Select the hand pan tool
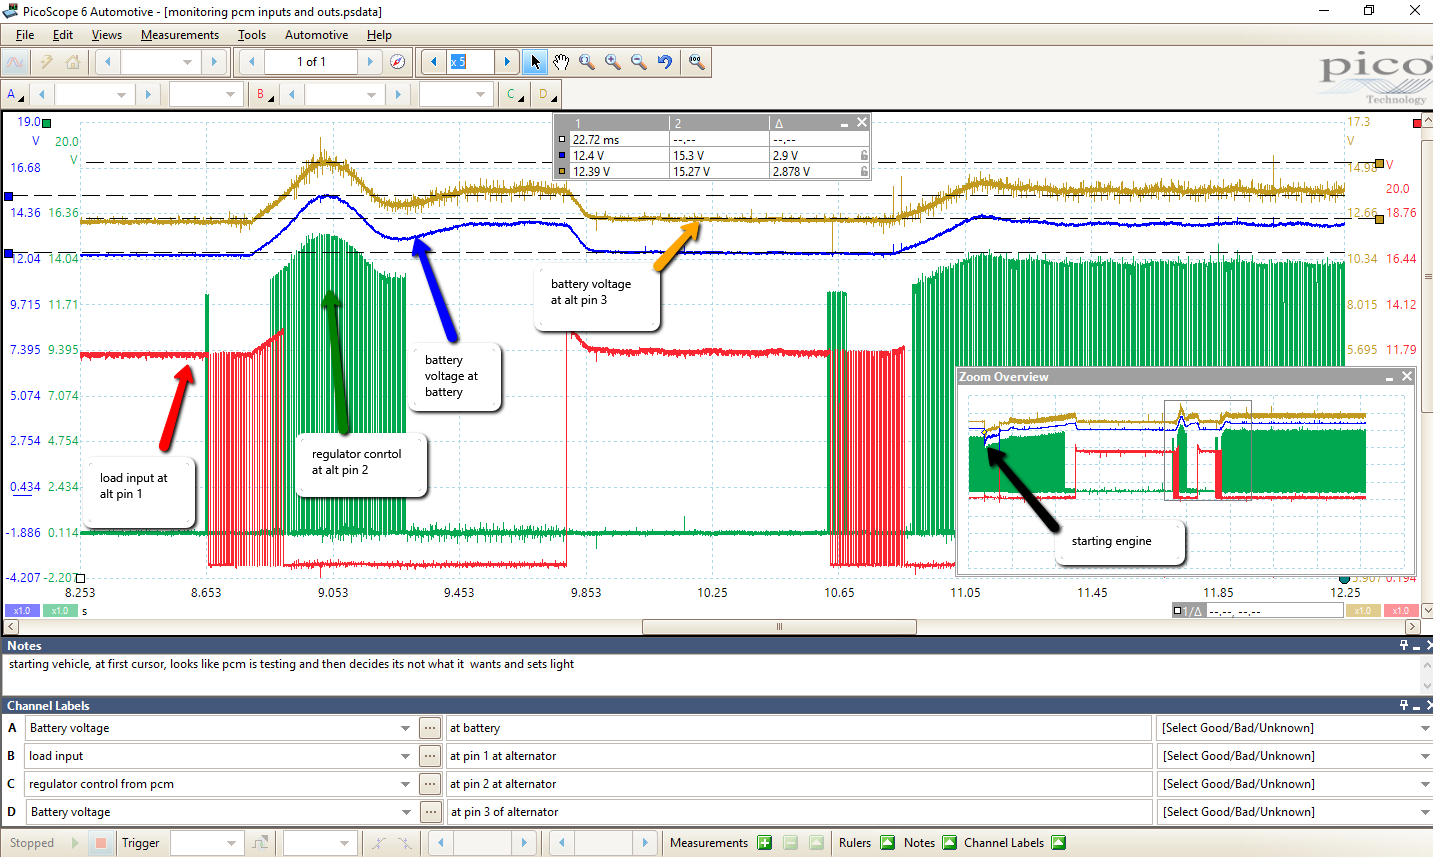 (561, 62)
